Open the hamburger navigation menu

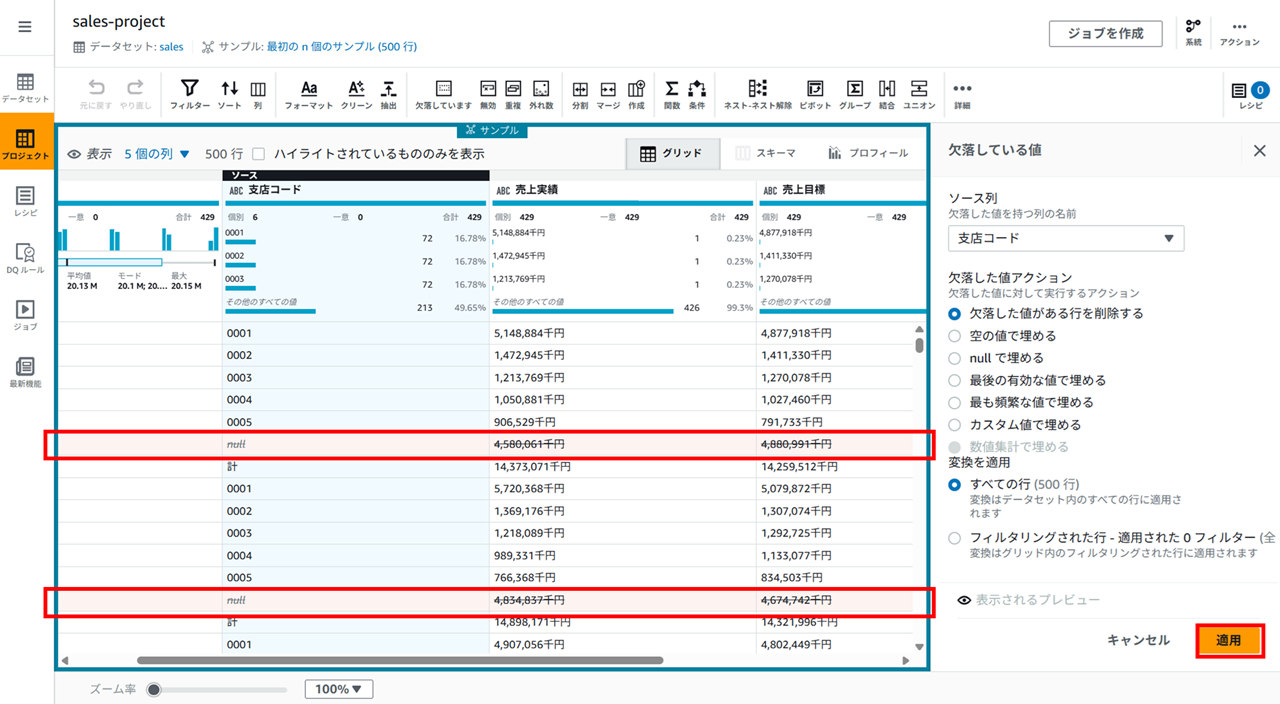(25, 27)
